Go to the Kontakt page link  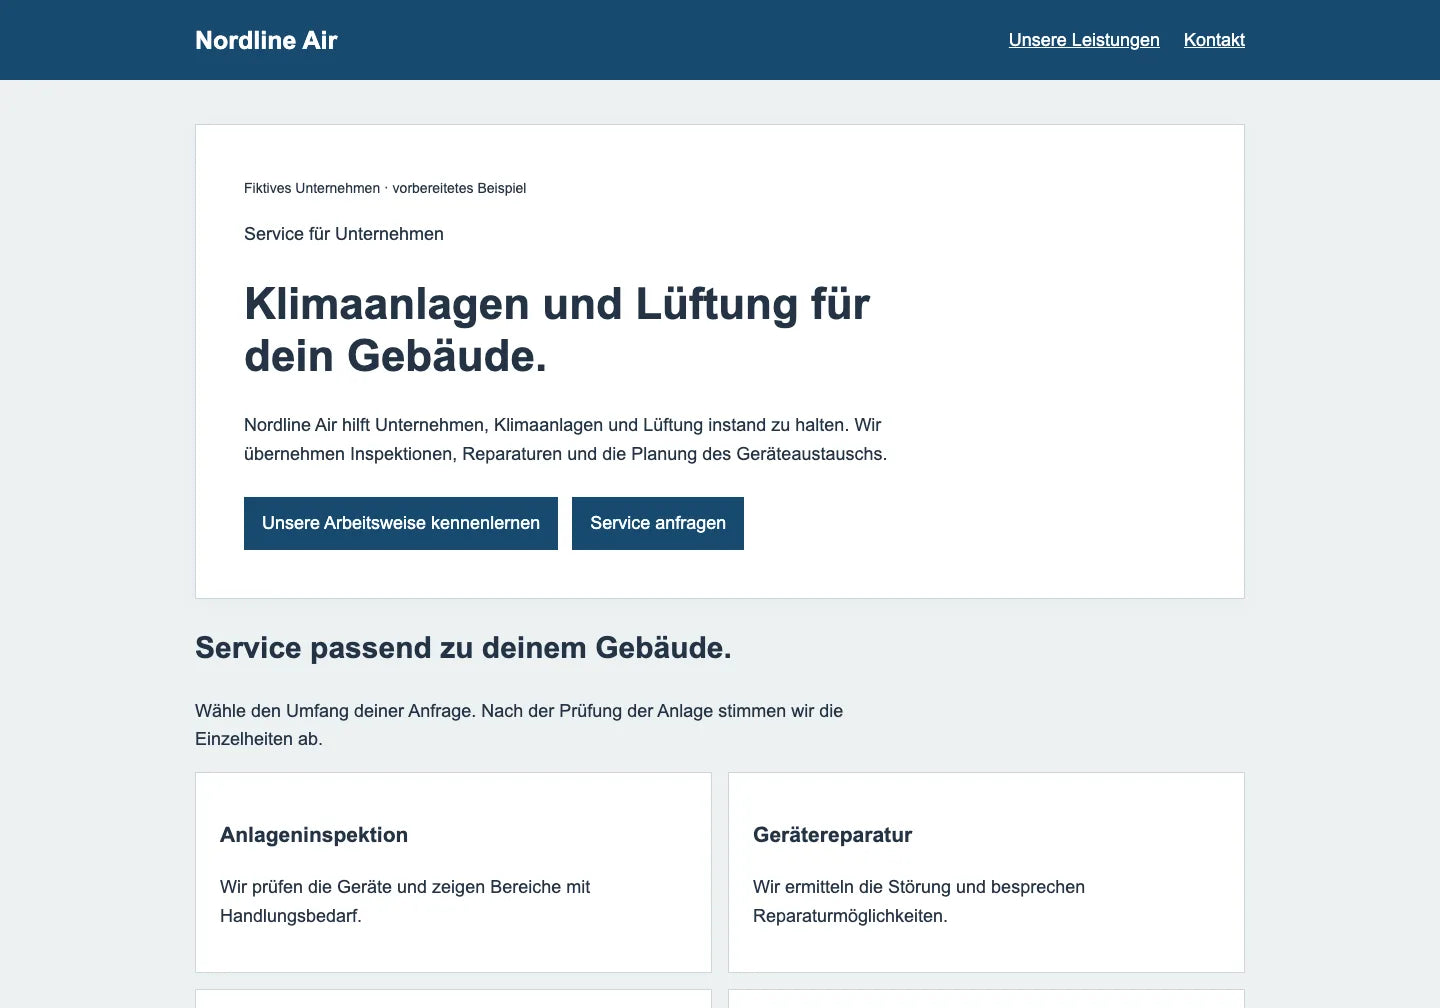[x=1214, y=40]
